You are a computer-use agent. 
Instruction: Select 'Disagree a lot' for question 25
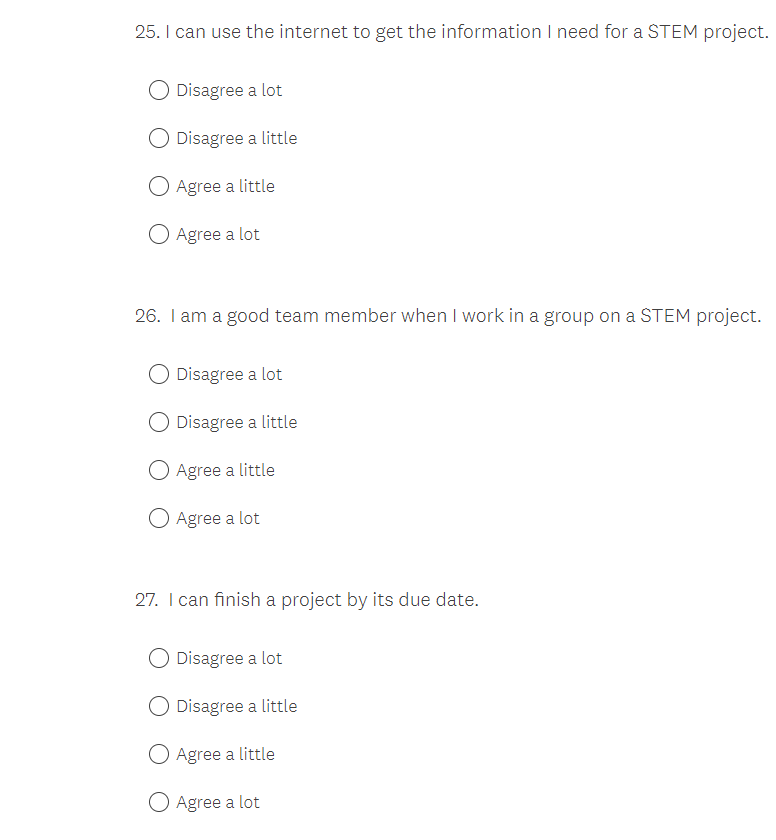click(159, 91)
